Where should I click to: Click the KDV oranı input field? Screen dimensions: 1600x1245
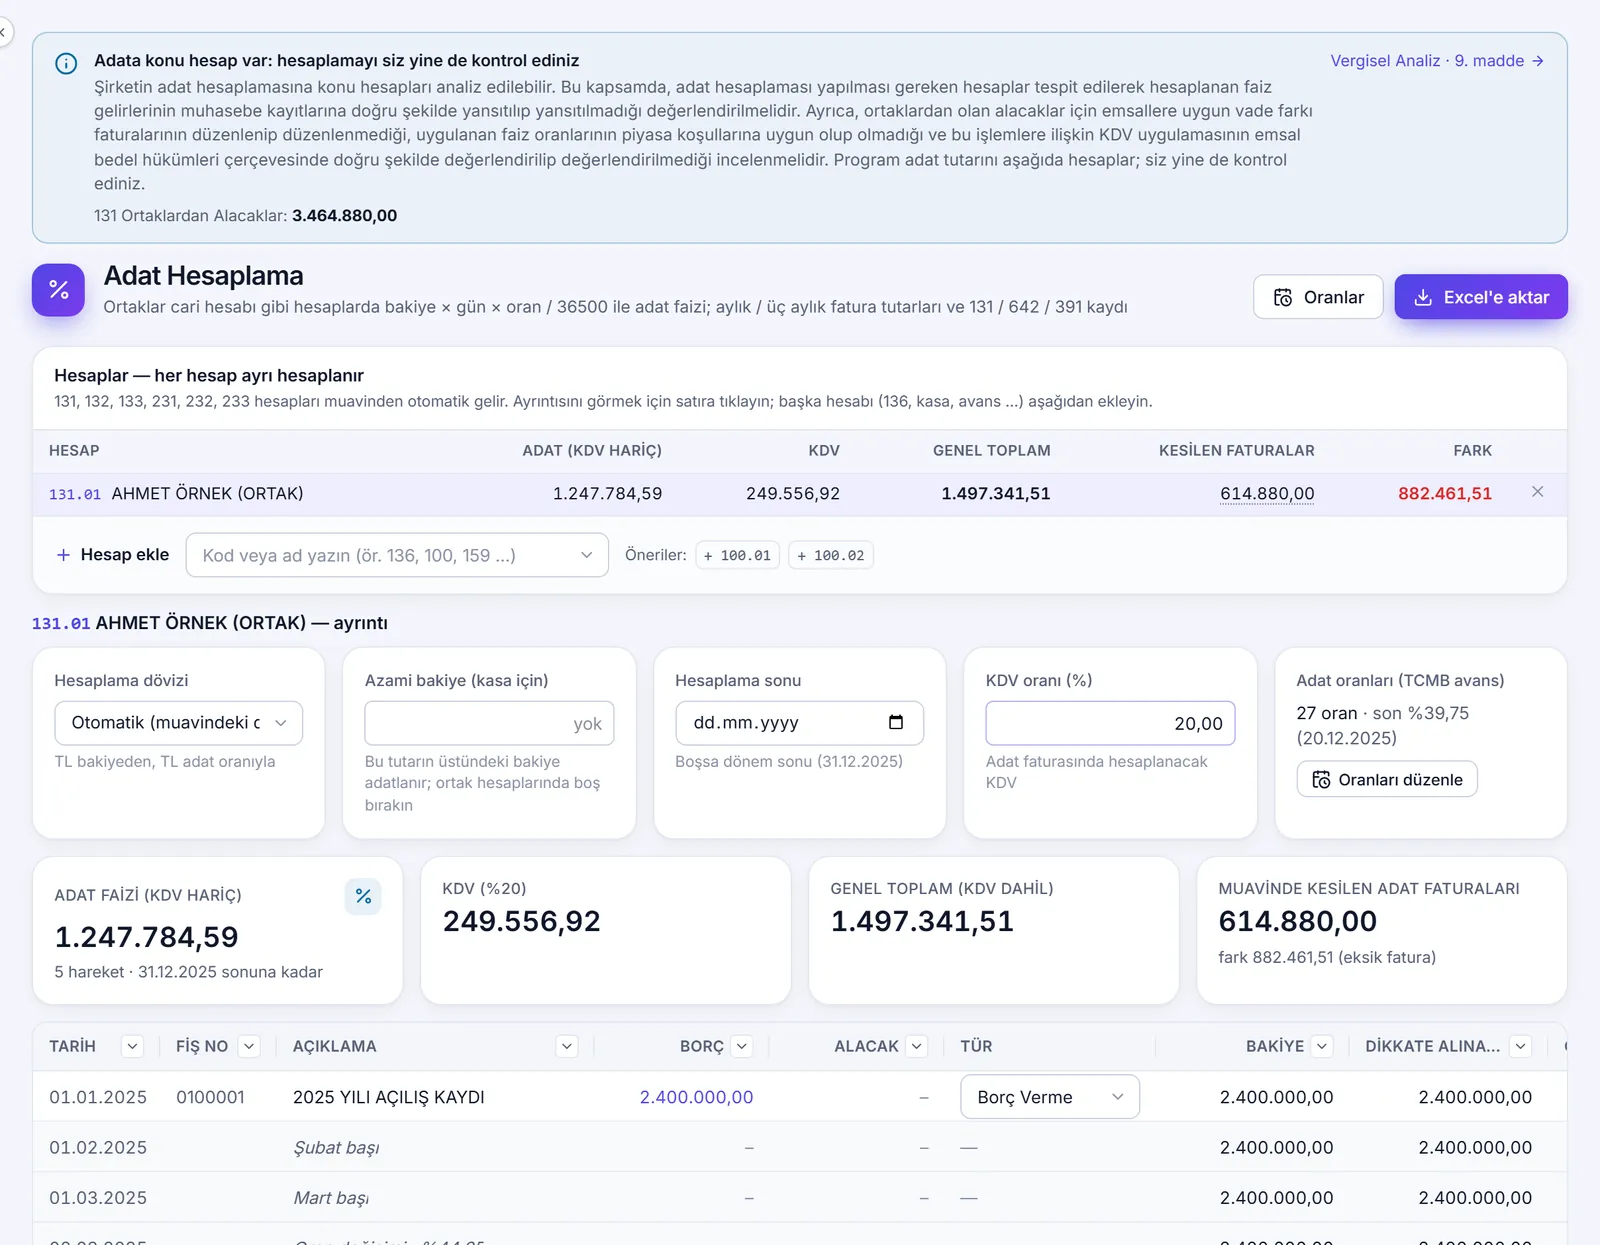(1110, 723)
